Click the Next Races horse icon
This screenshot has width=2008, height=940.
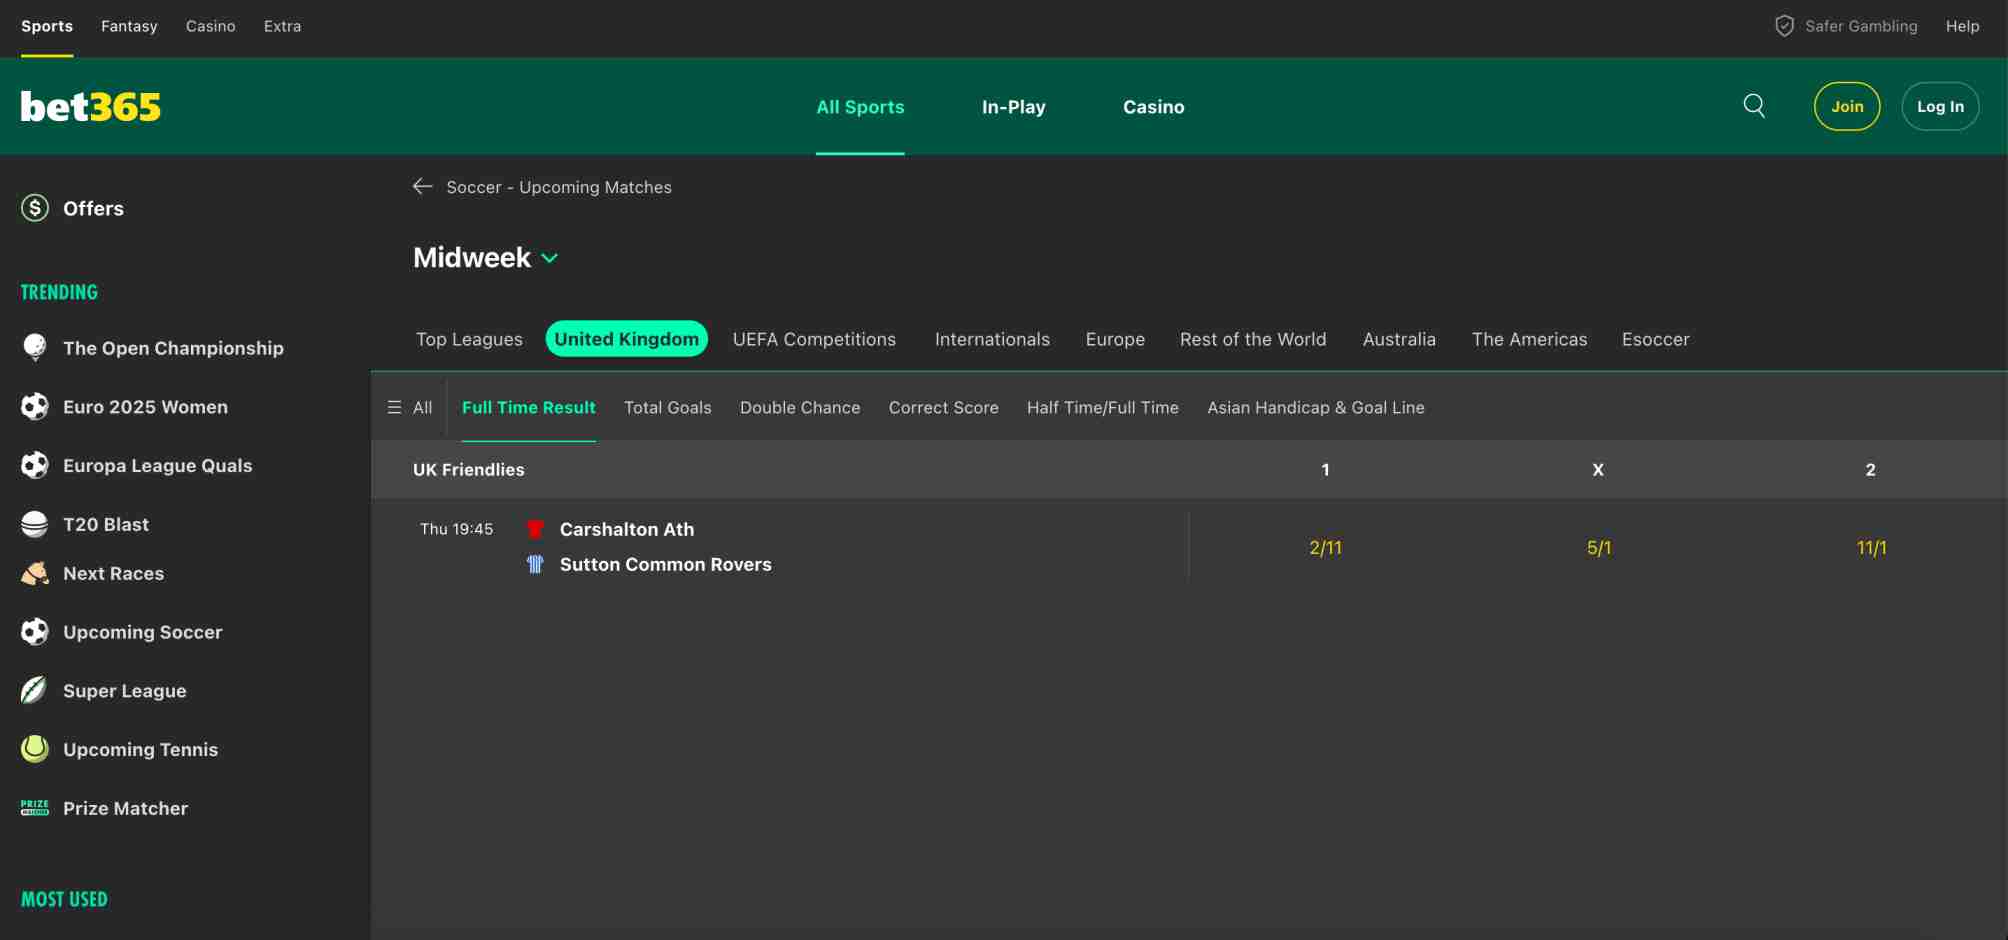35,573
